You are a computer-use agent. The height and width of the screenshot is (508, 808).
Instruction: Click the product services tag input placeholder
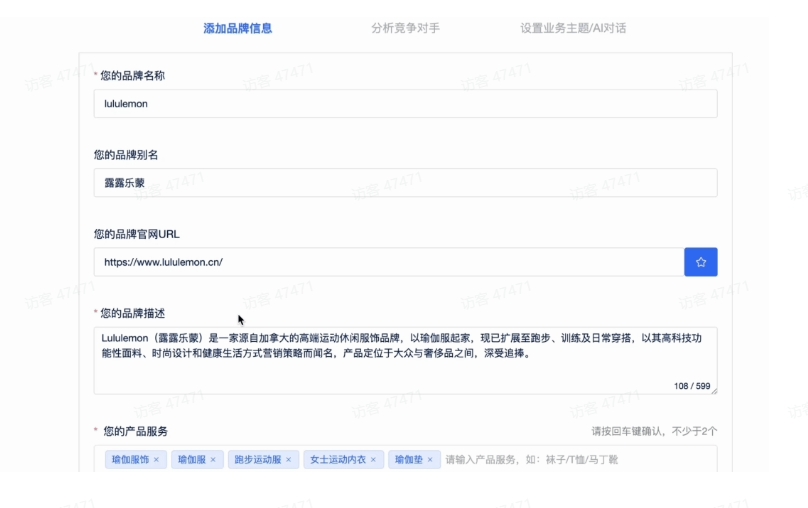[531, 460]
